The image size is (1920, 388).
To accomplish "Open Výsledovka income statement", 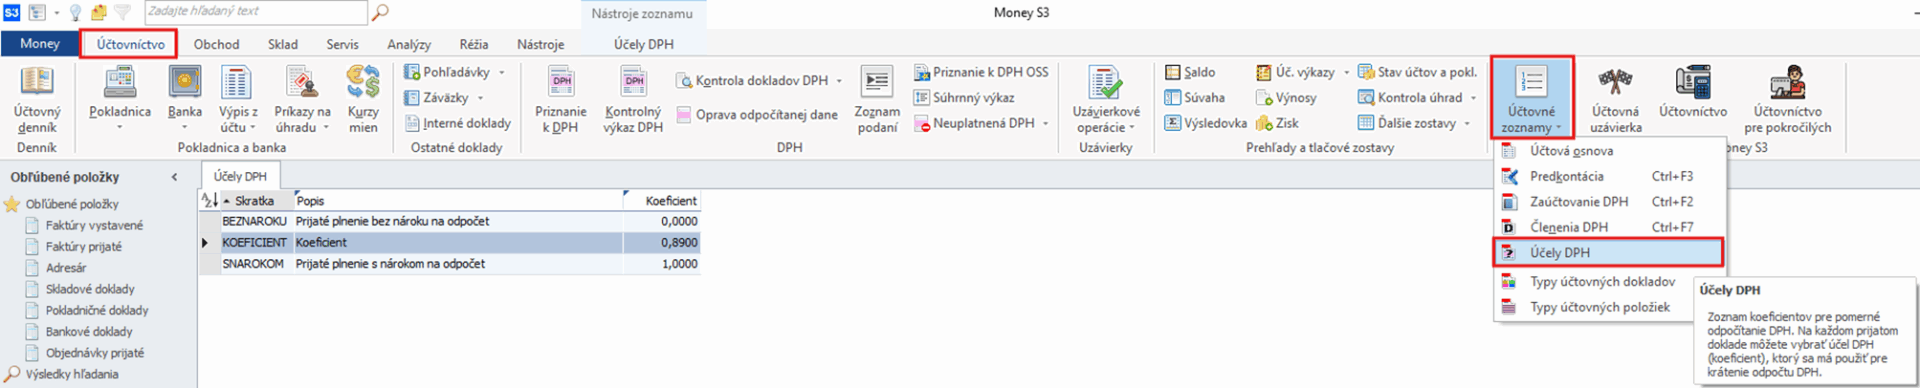I will point(1206,123).
